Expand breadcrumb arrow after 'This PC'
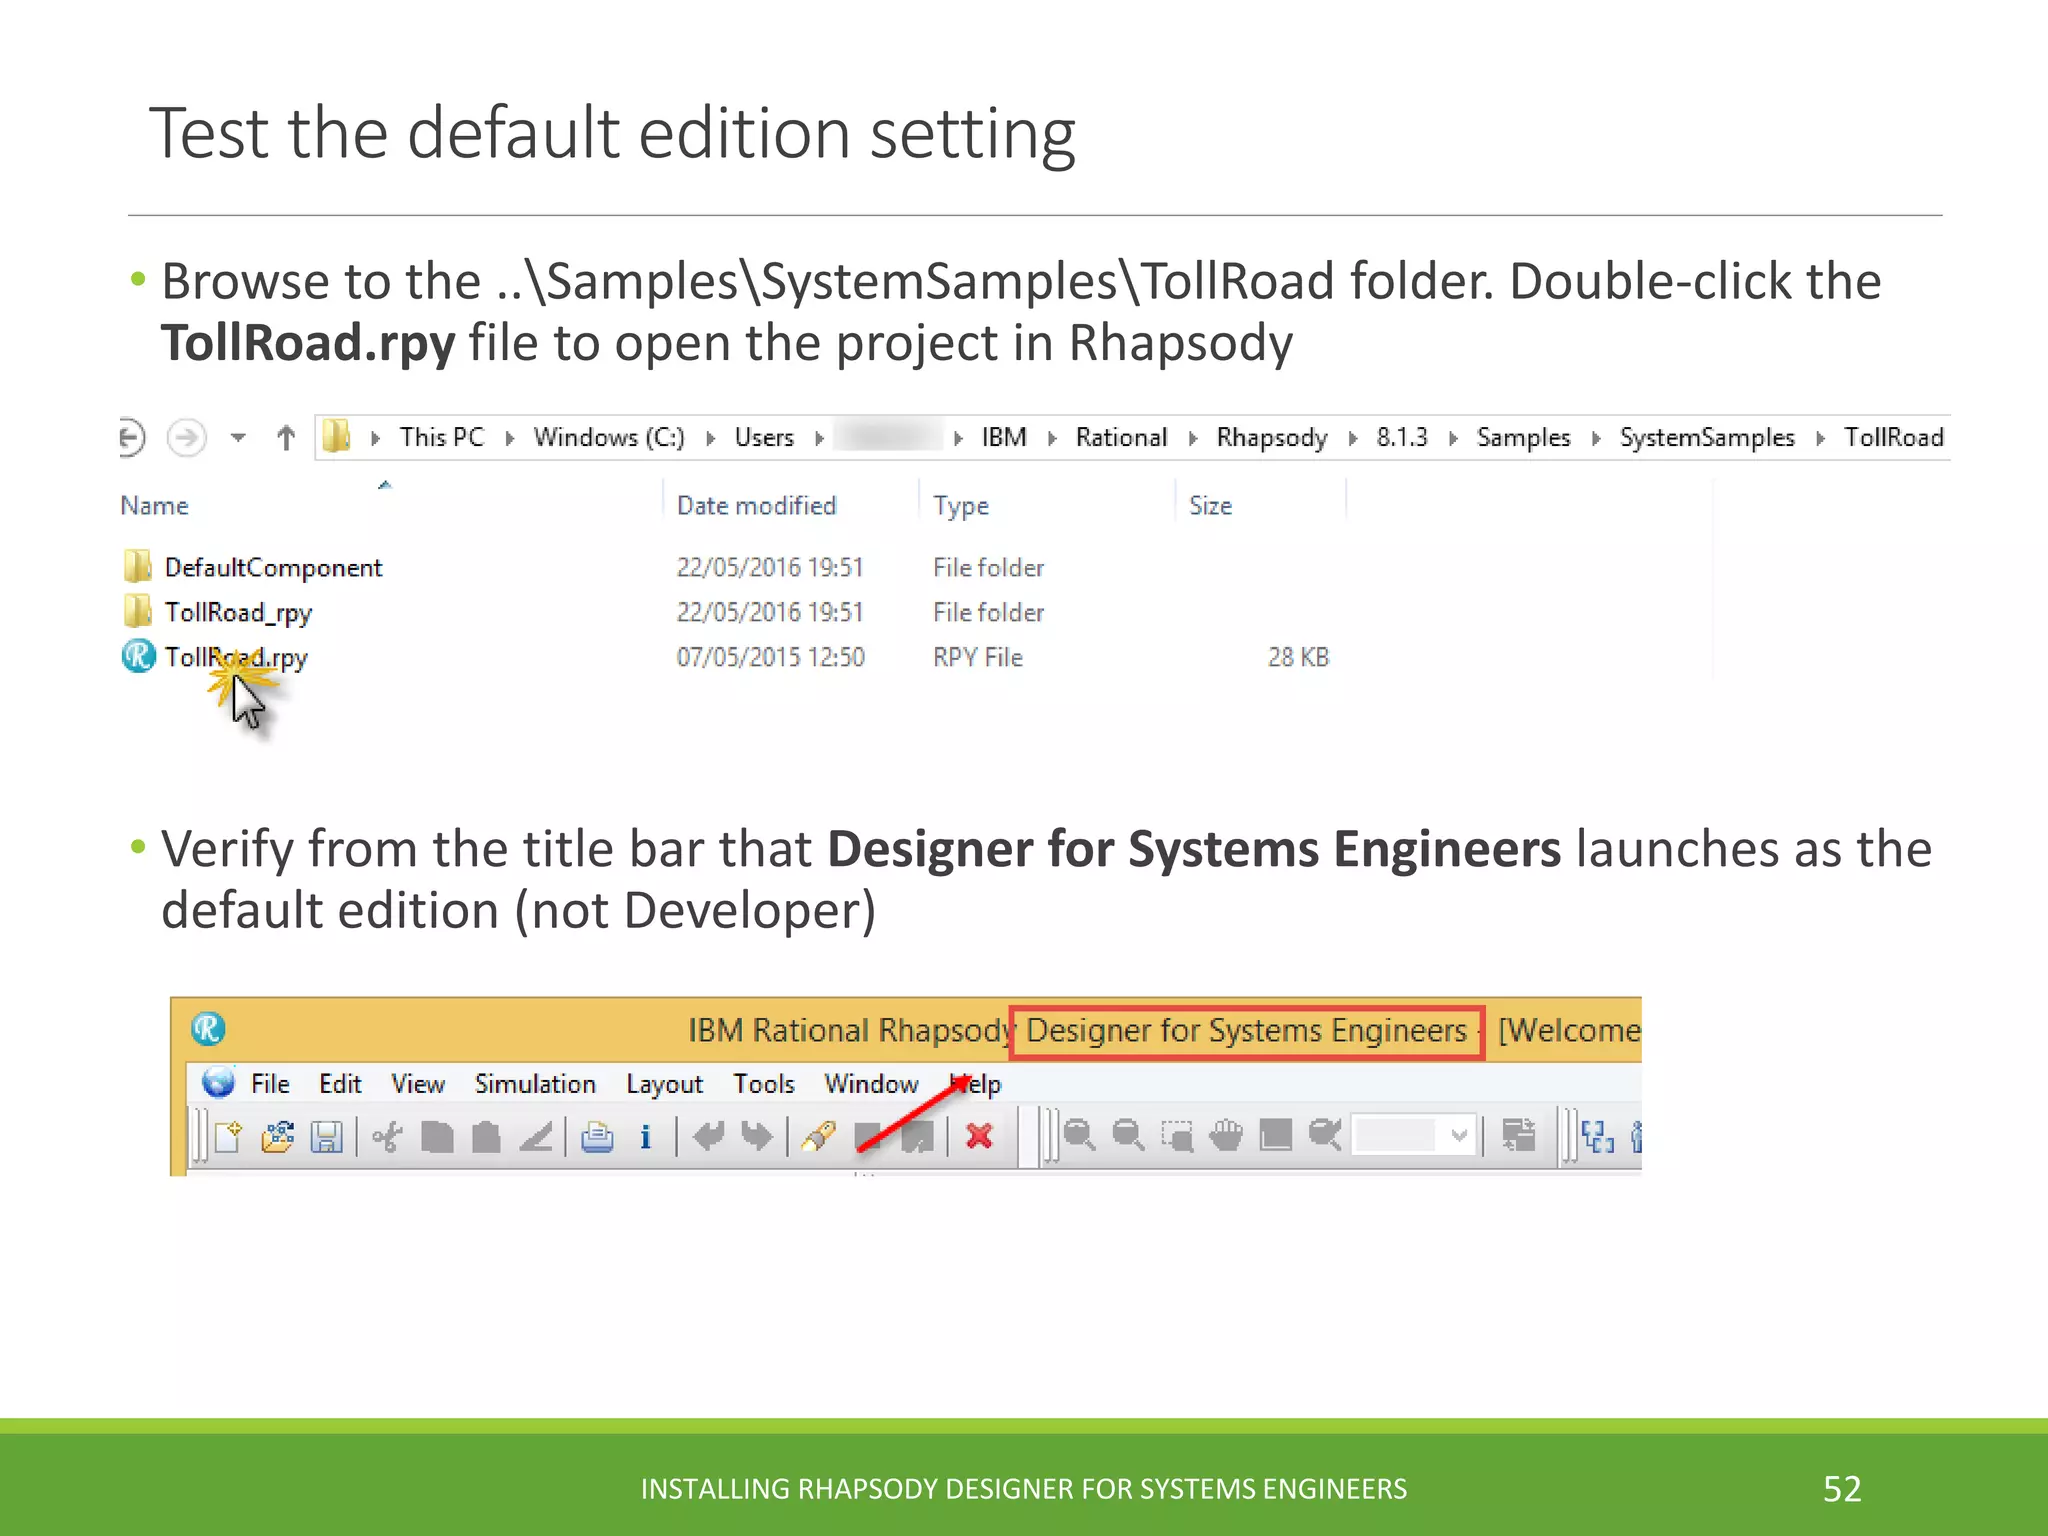Image resolution: width=2048 pixels, height=1536 pixels. [x=510, y=438]
